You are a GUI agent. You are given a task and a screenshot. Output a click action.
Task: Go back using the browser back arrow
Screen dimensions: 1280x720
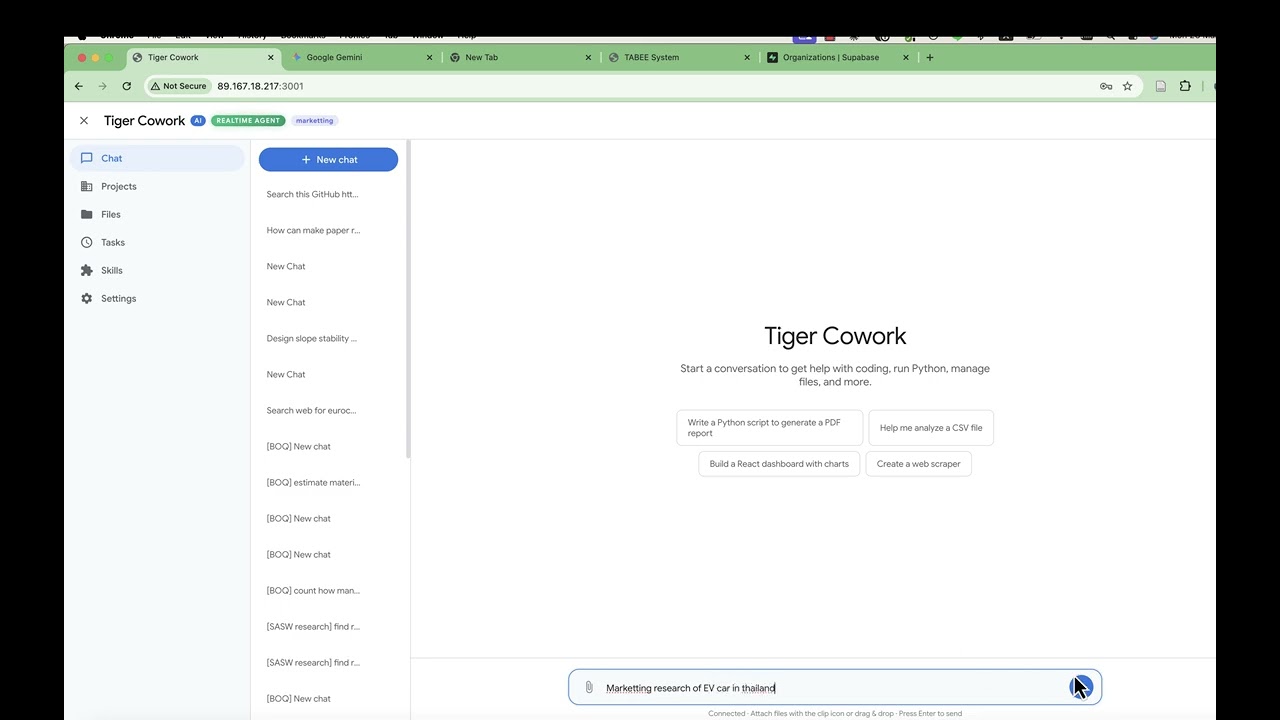click(79, 86)
